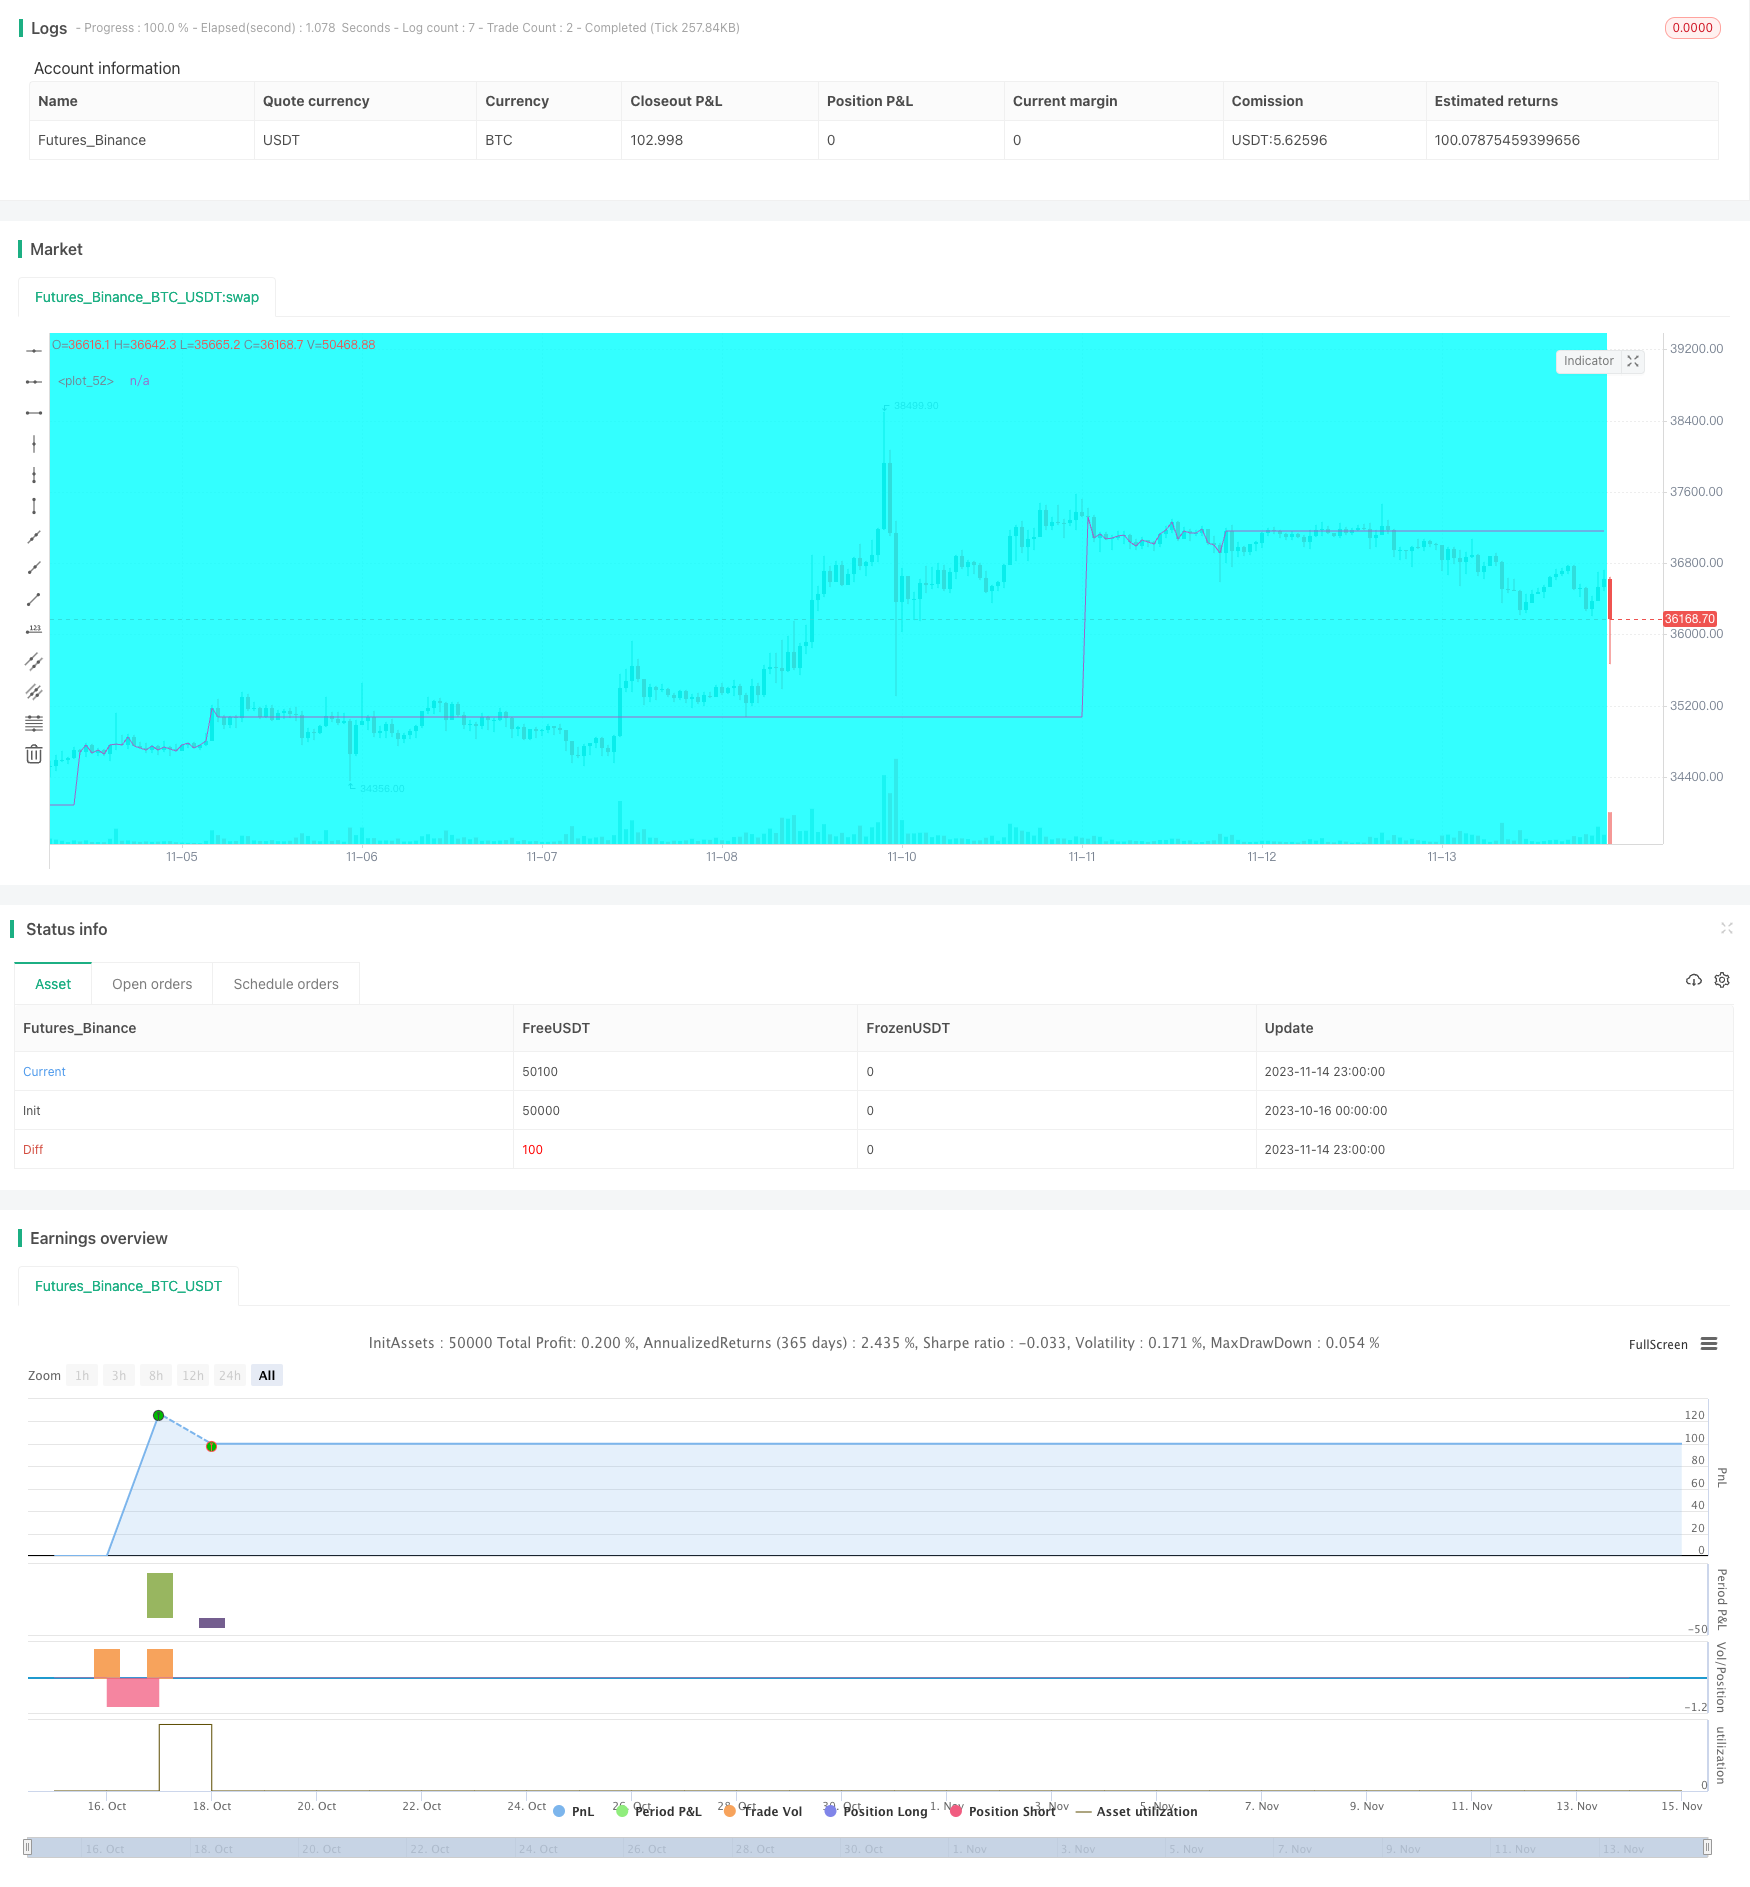The height and width of the screenshot is (1887, 1750).
Task: Click the green Period P&L bar
Action: [160, 1595]
